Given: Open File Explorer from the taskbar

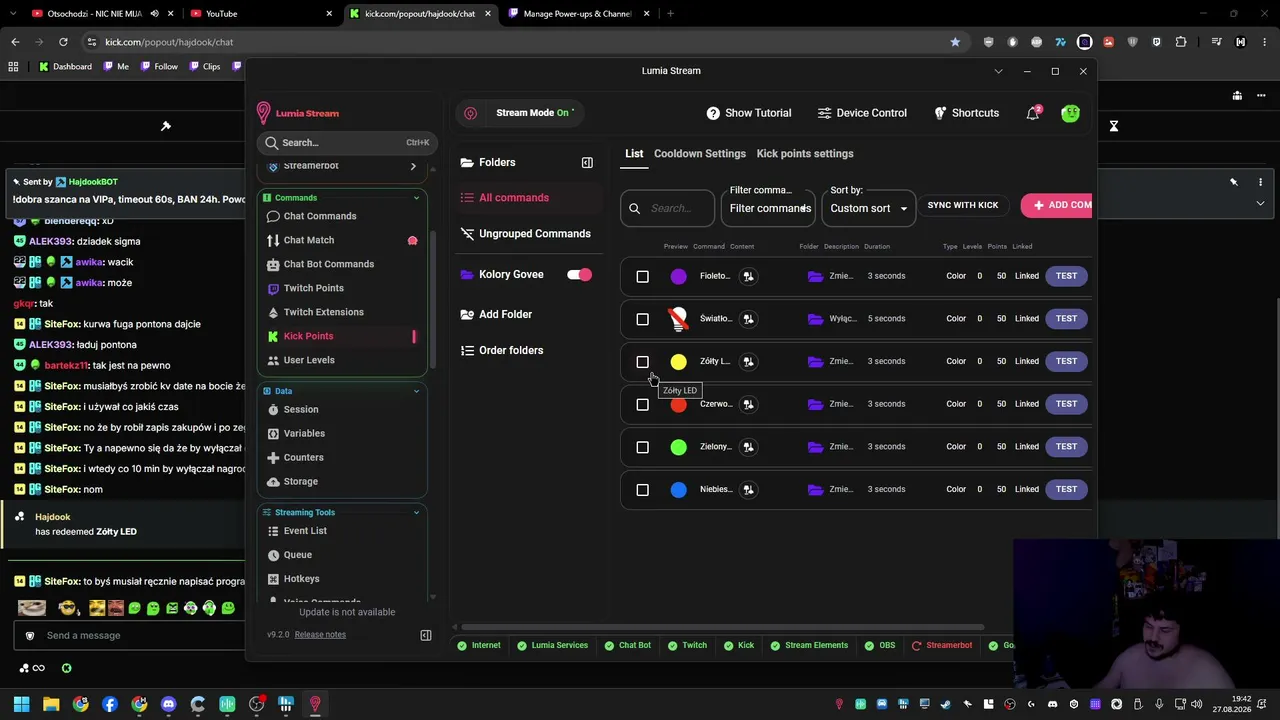Looking at the screenshot, I should click(x=51, y=704).
